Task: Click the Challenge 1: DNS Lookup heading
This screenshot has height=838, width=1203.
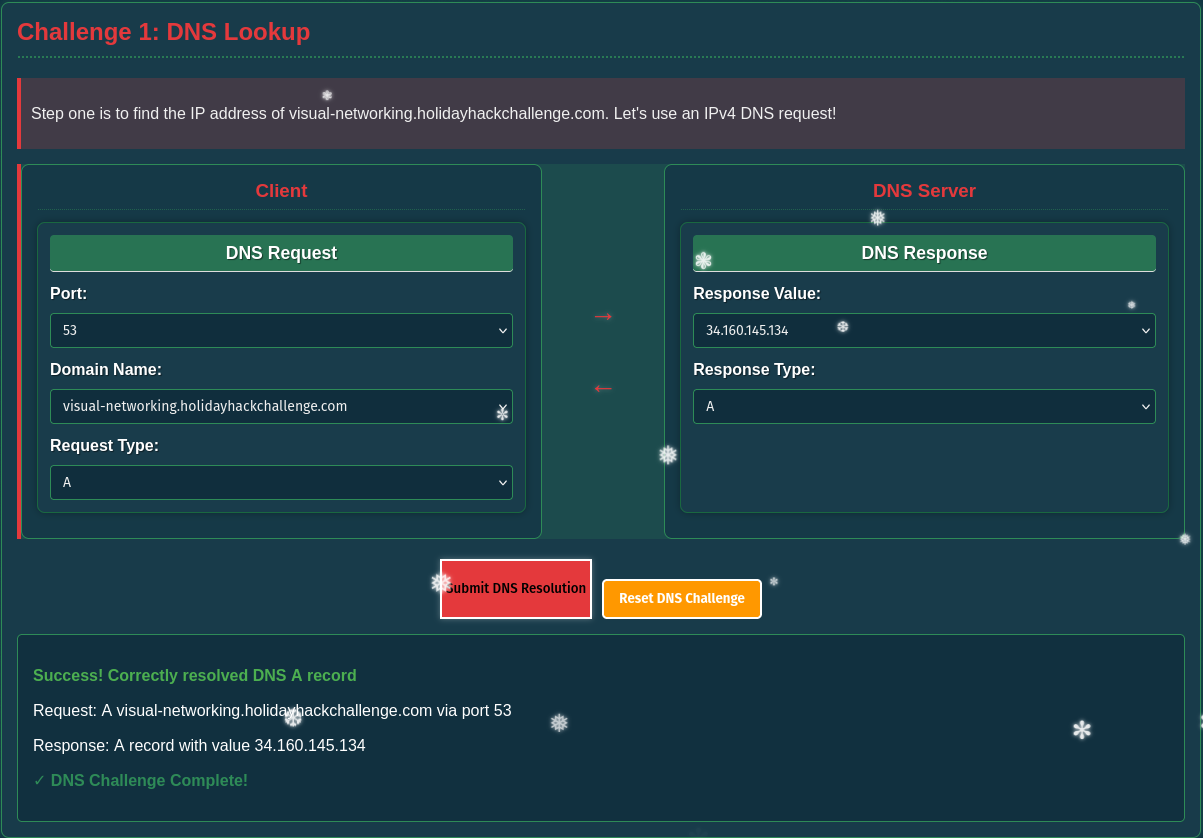Action: click(163, 31)
